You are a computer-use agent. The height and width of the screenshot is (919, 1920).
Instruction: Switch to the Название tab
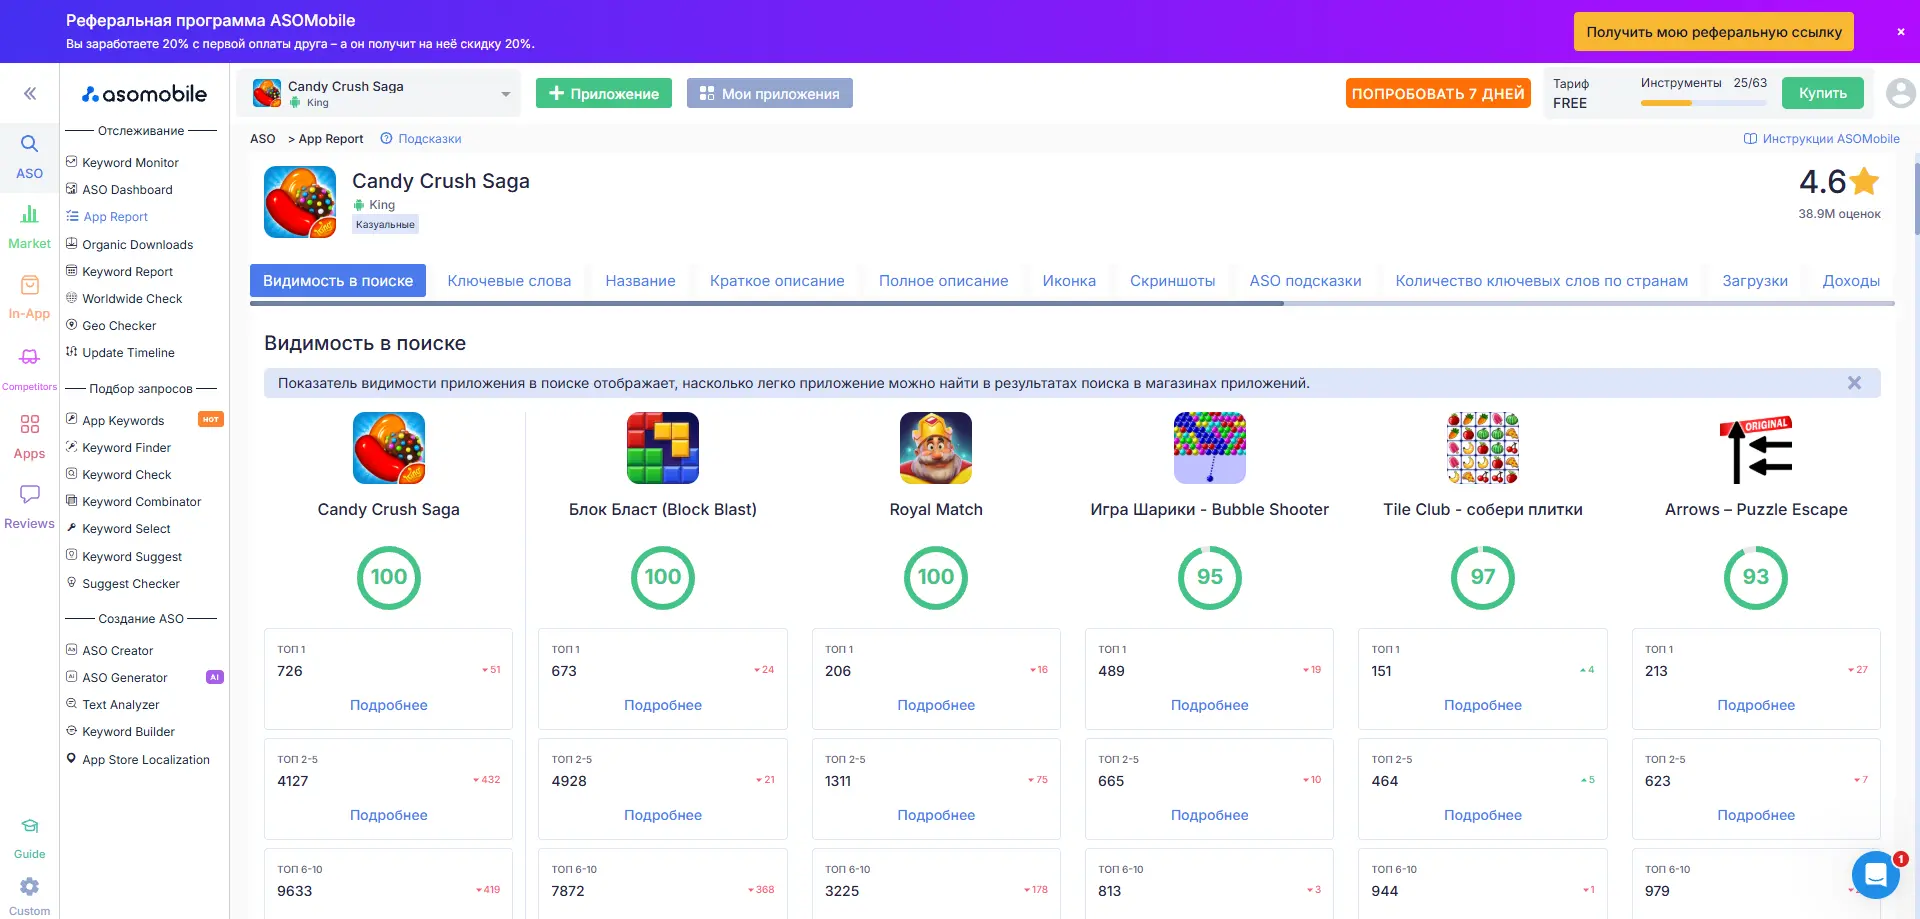tap(640, 281)
